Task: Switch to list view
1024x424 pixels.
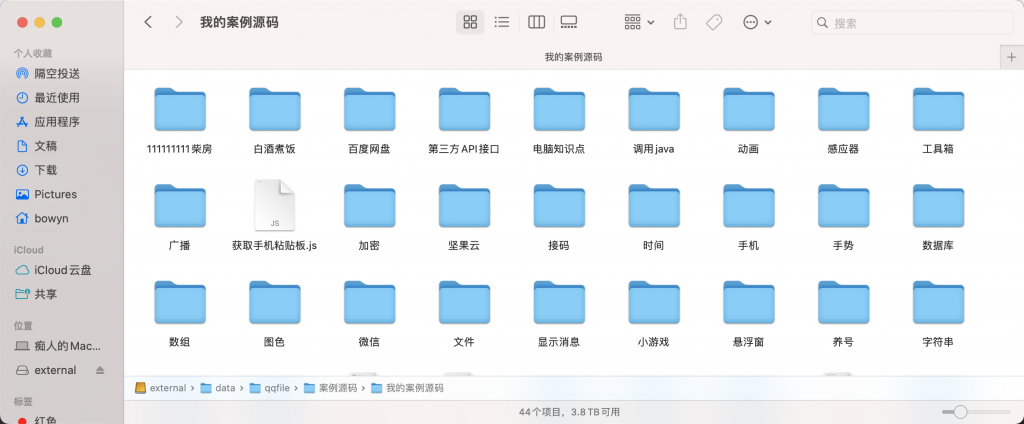Action: [502, 22]
